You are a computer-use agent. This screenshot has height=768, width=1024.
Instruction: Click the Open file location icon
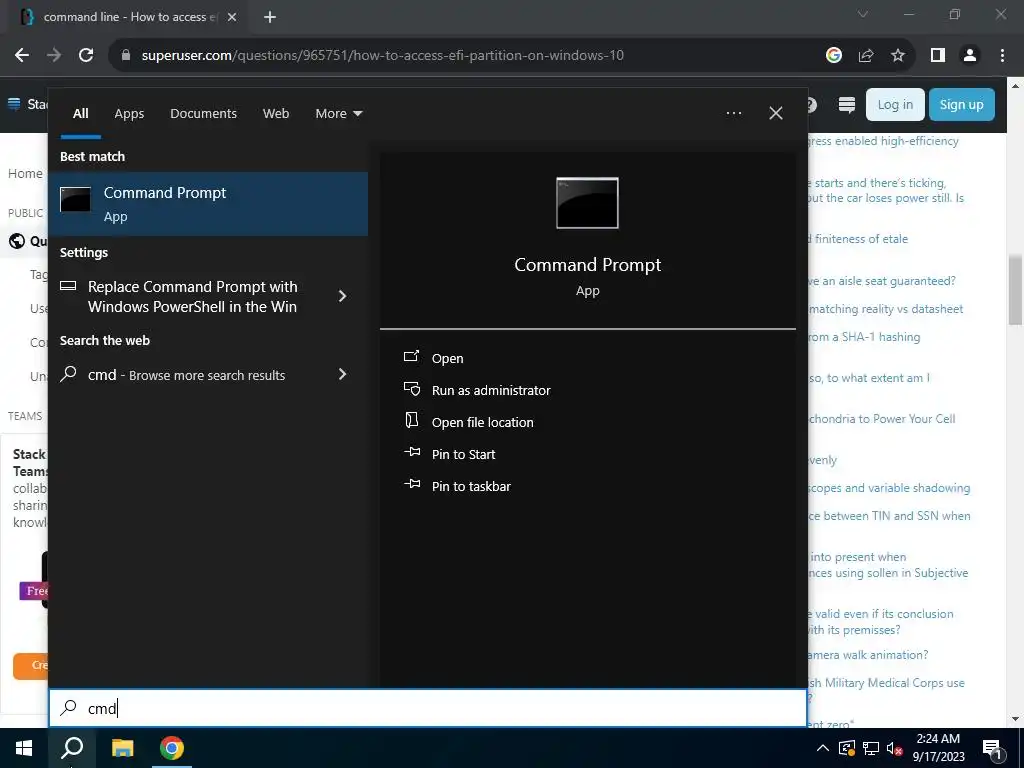coord(411,420)
